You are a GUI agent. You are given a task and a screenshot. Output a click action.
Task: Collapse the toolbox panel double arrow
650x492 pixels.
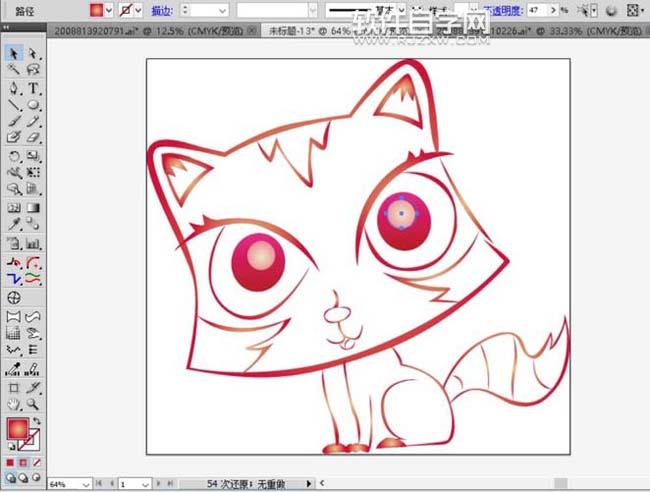6,27
